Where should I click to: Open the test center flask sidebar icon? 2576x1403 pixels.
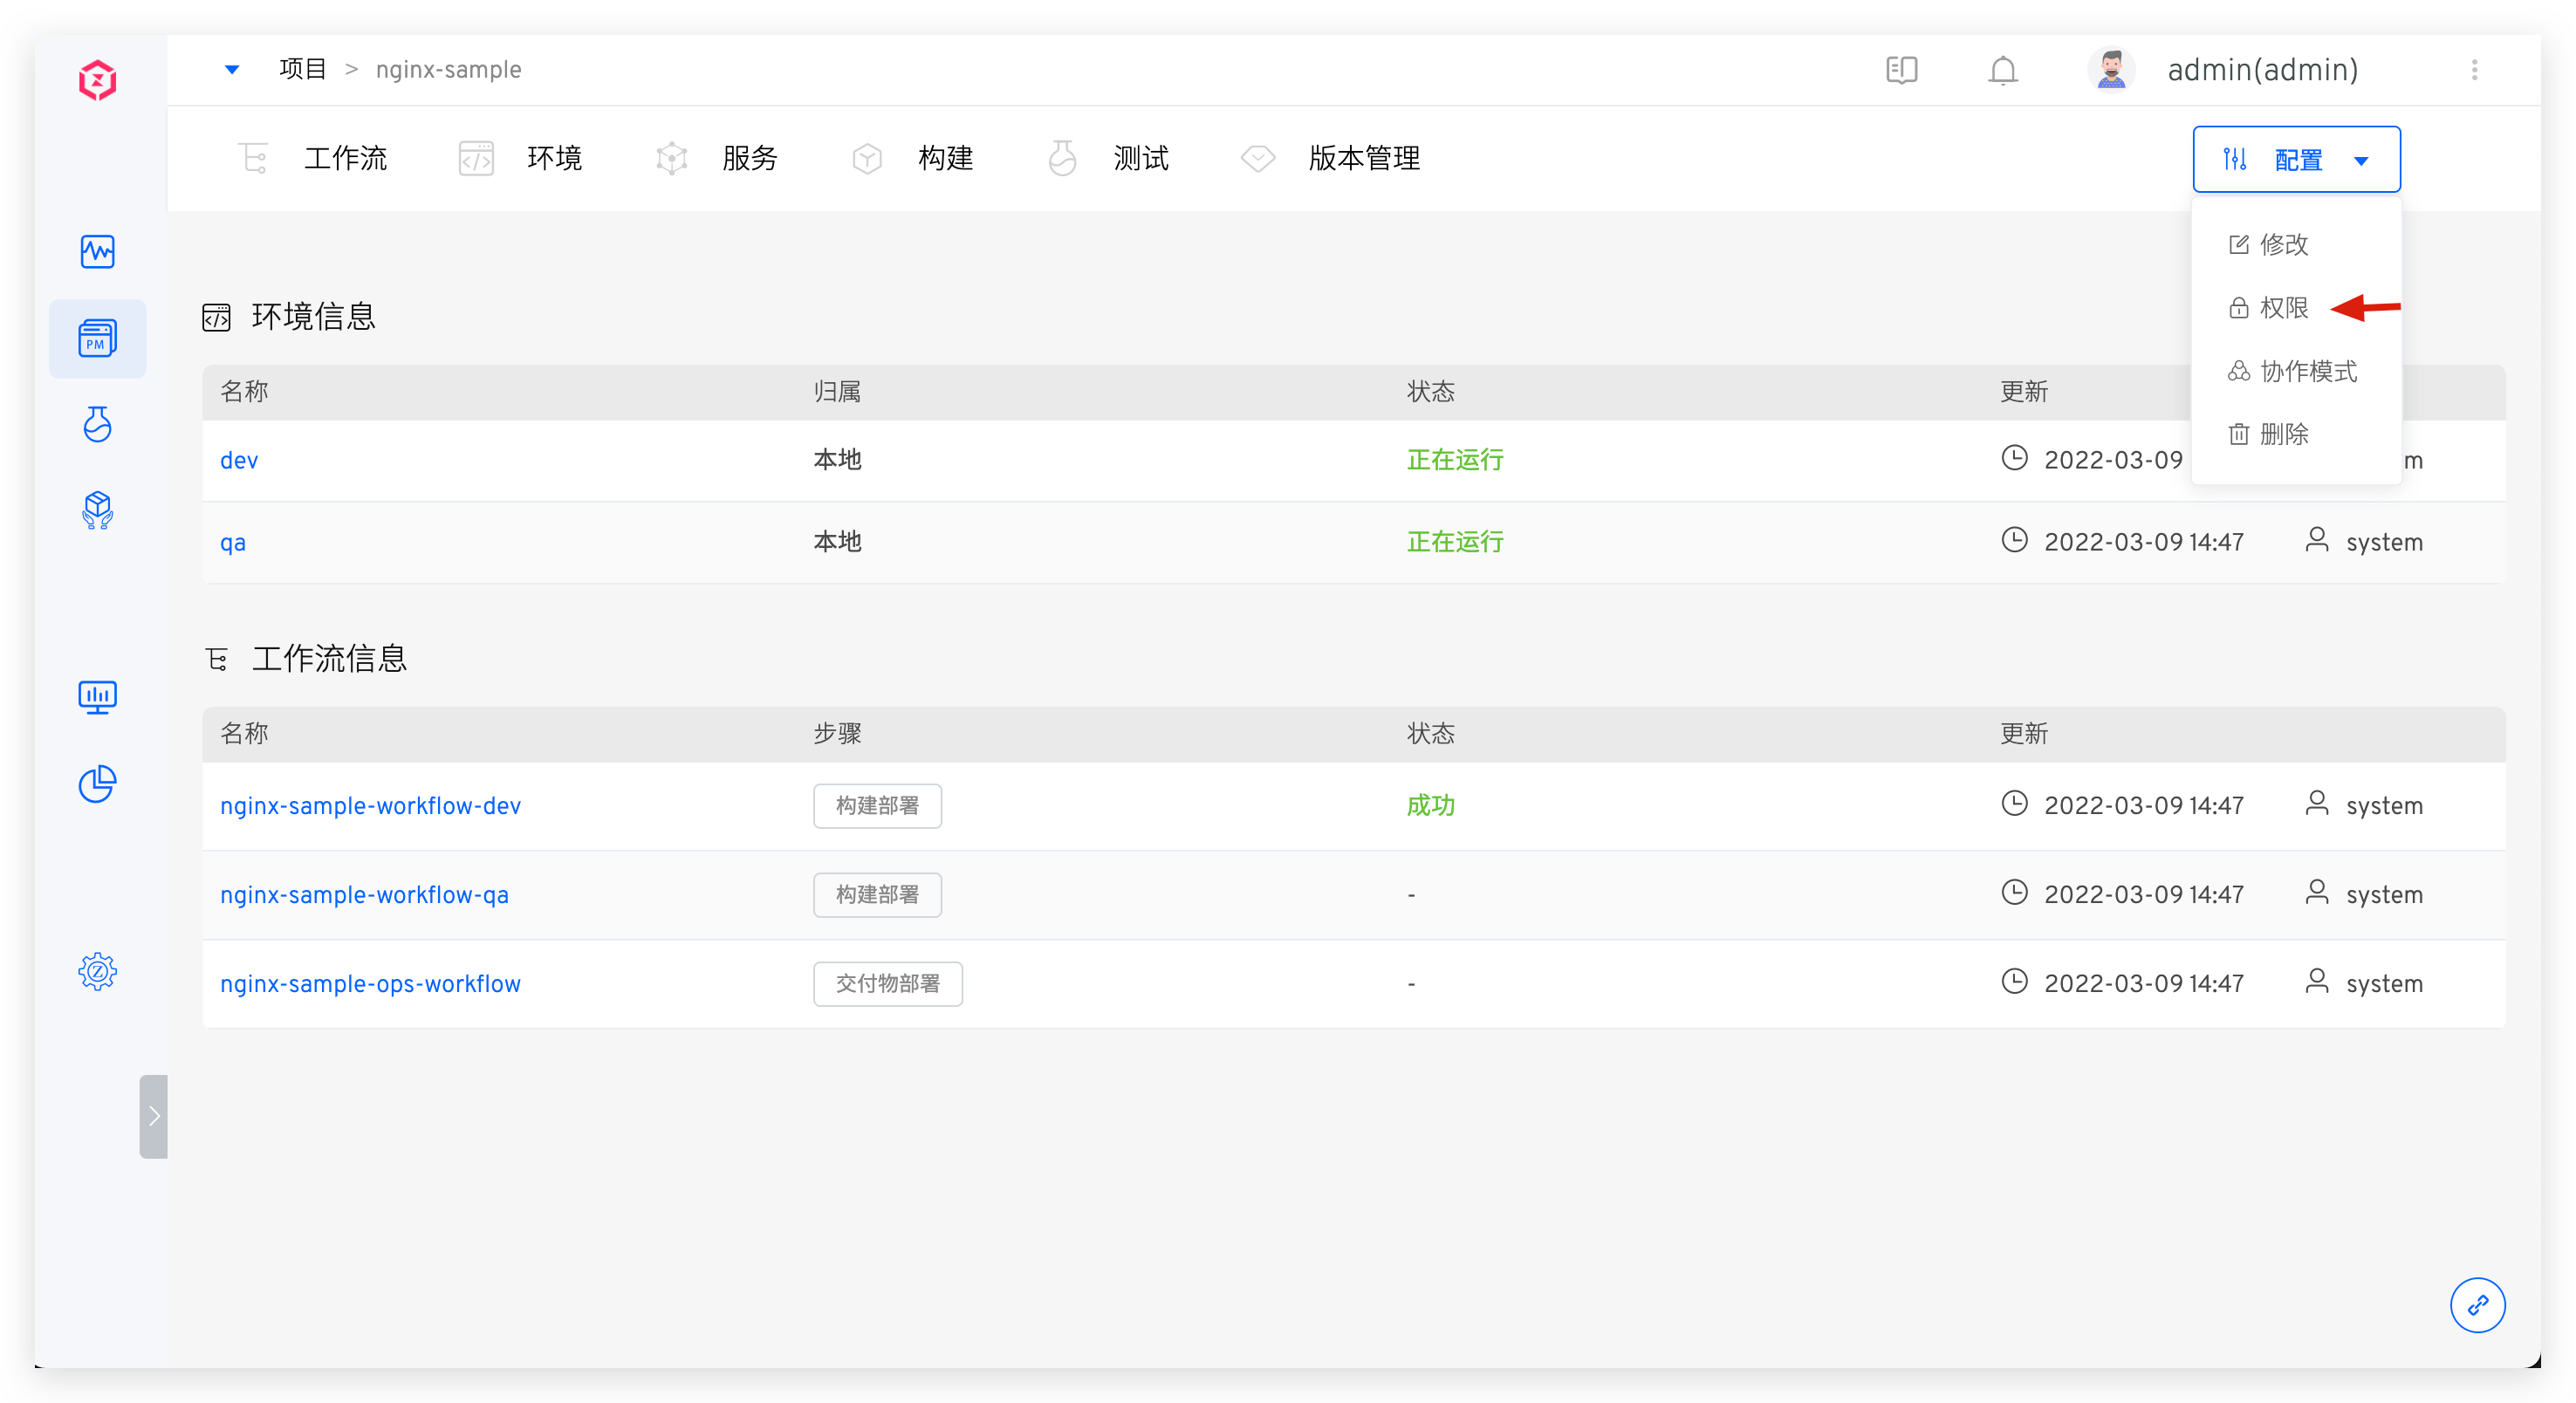(x=98, y=425)
